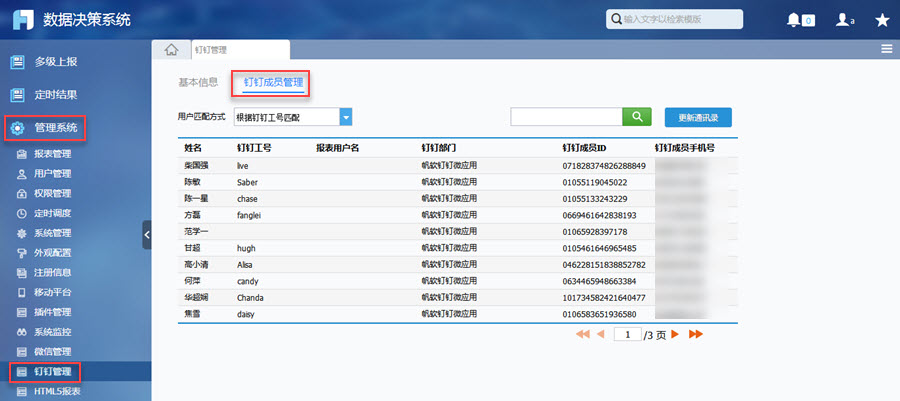
Task: Click the 微信管理 icon
Action: [x=22, y=352]
